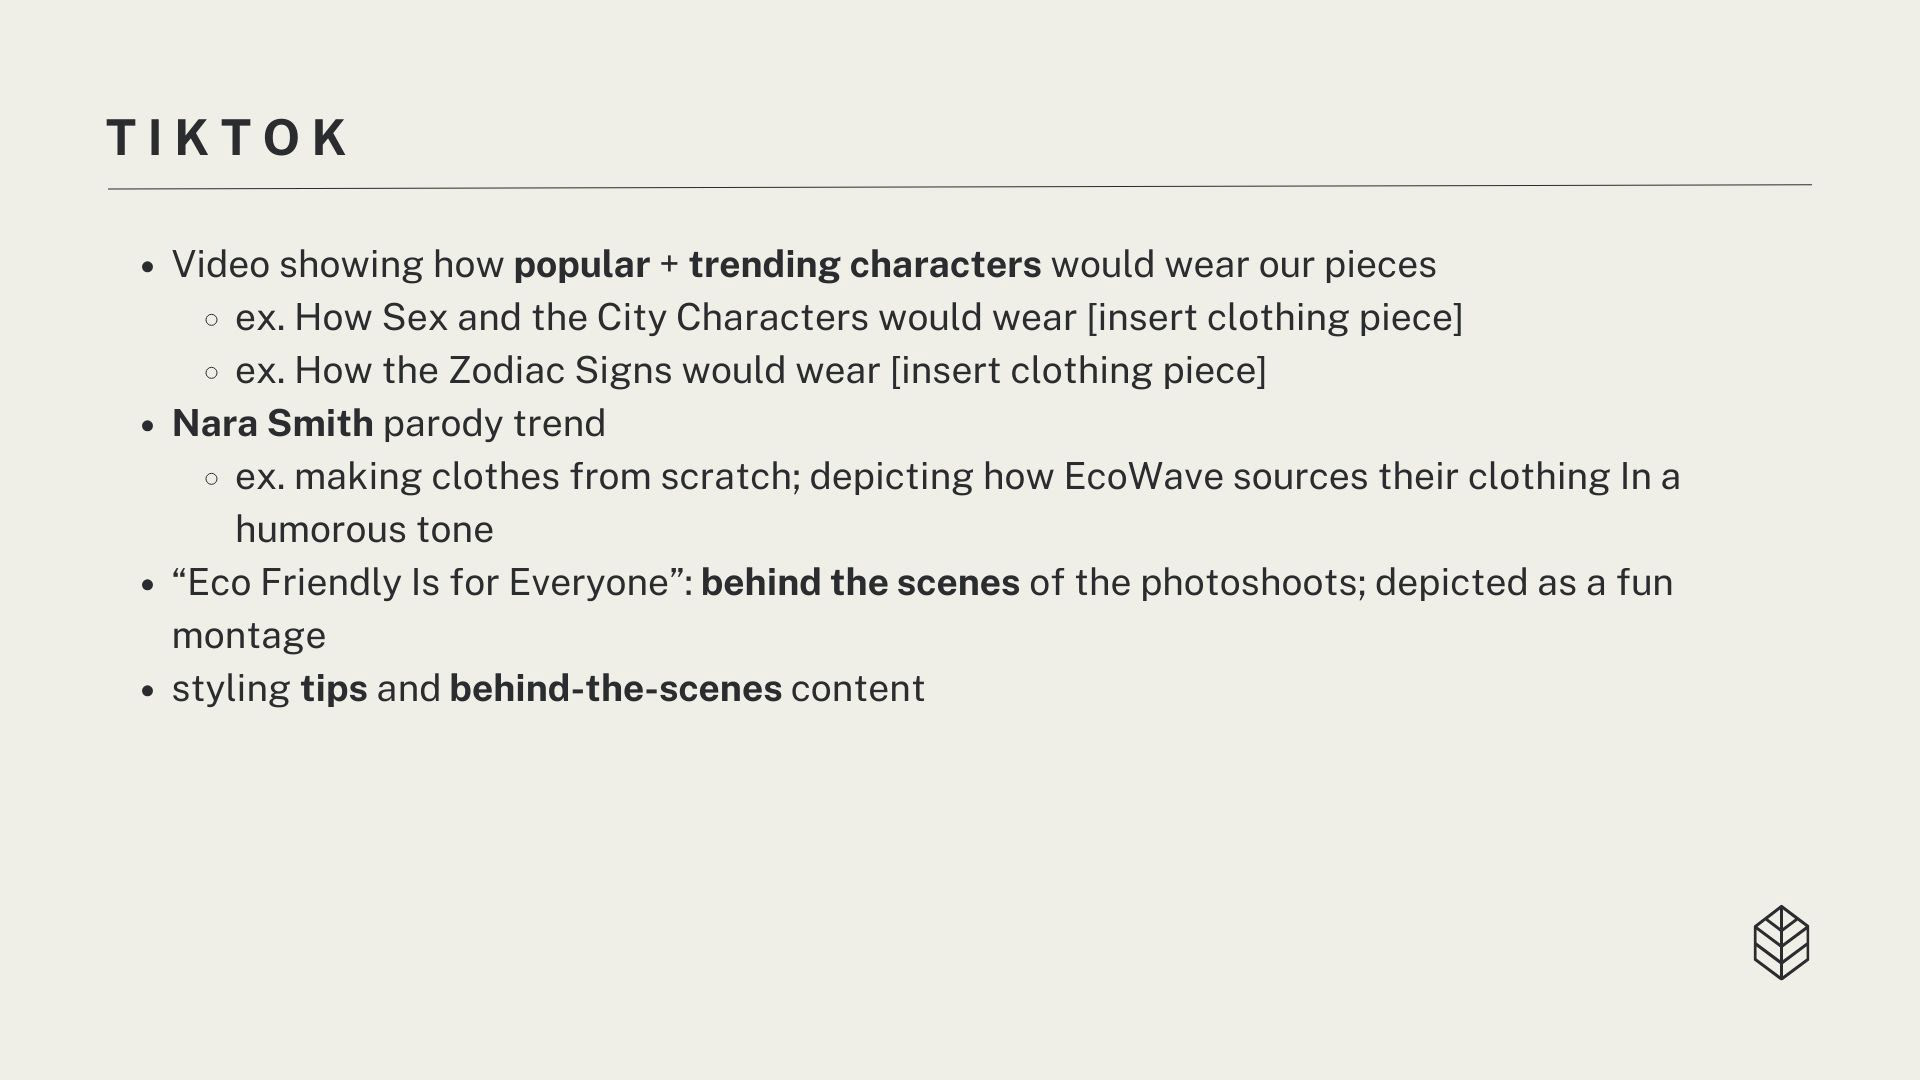The width and height of the screenshot is (1920, 1080).
Task: Click the bold "trending characters" text
Action: 865,265
